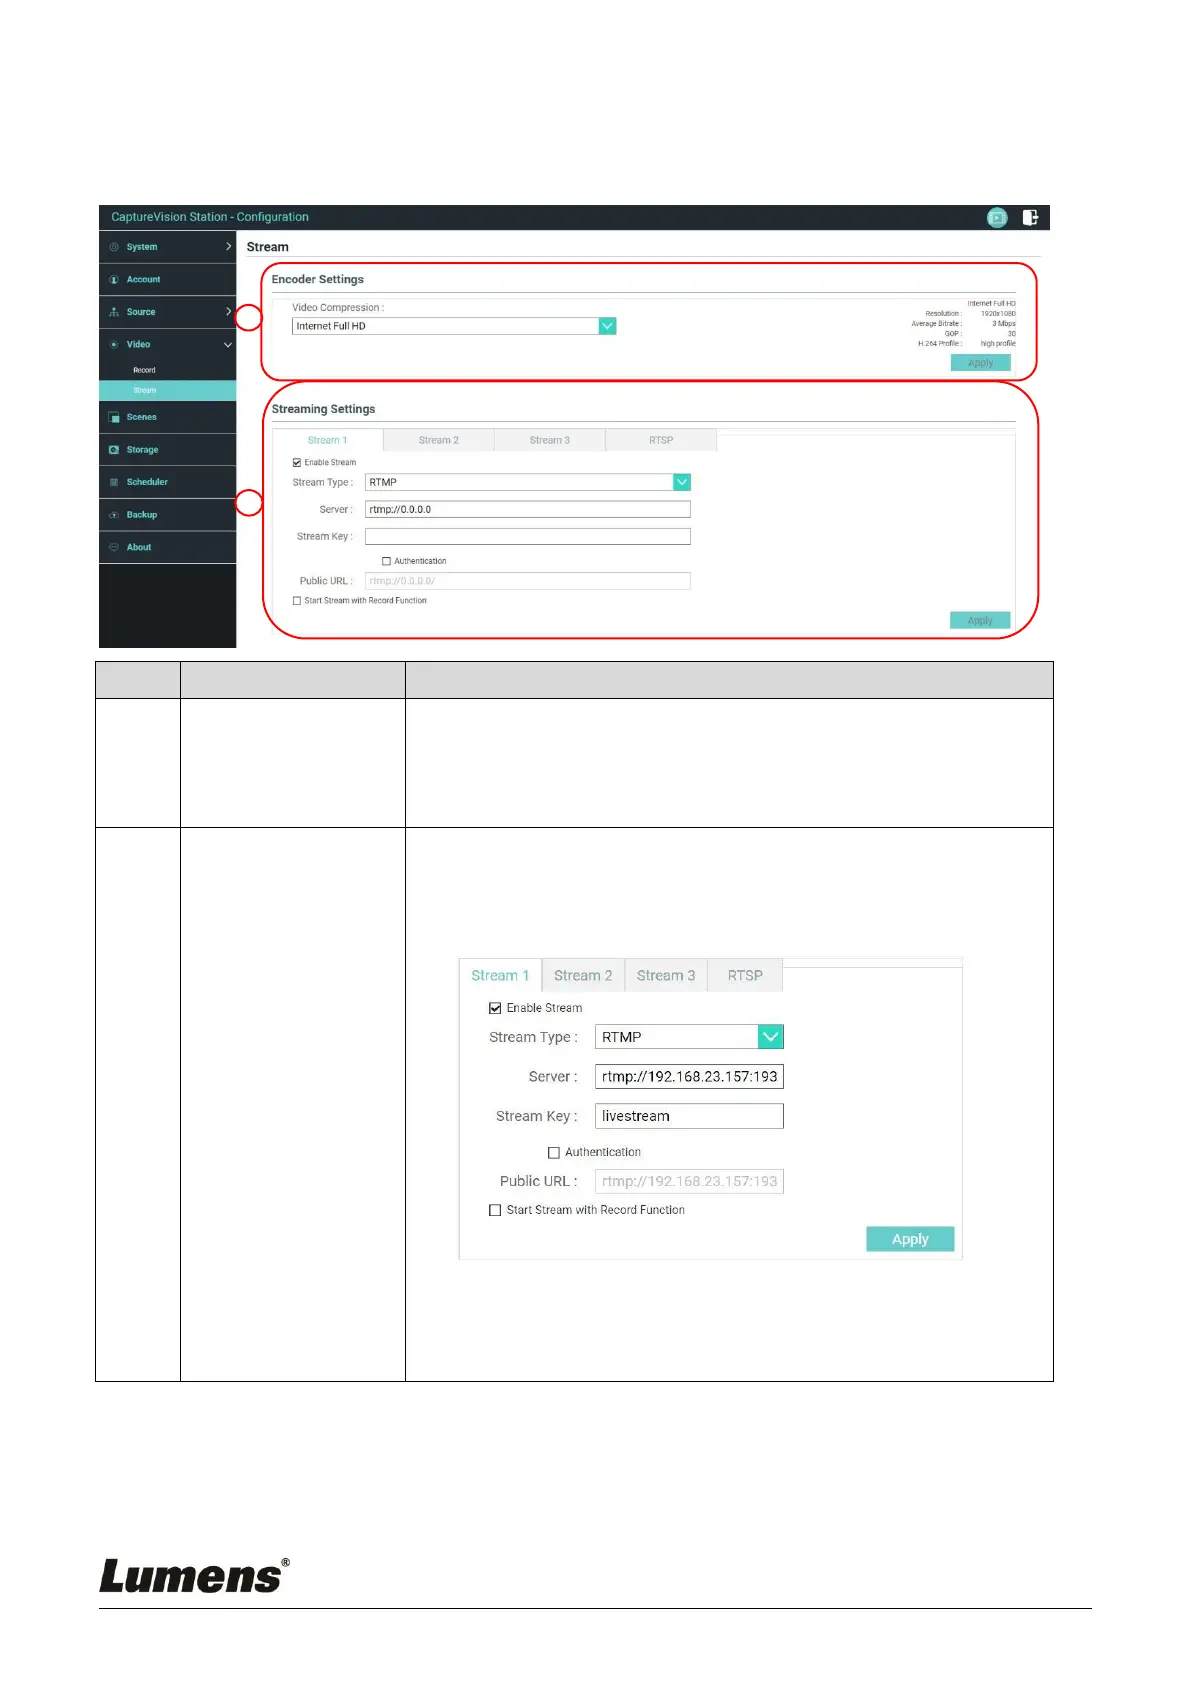Select RTSP tab in the enlarged lower panel
The height and width of the screenshot is (1684, 1191).
(x=745, y=976)
